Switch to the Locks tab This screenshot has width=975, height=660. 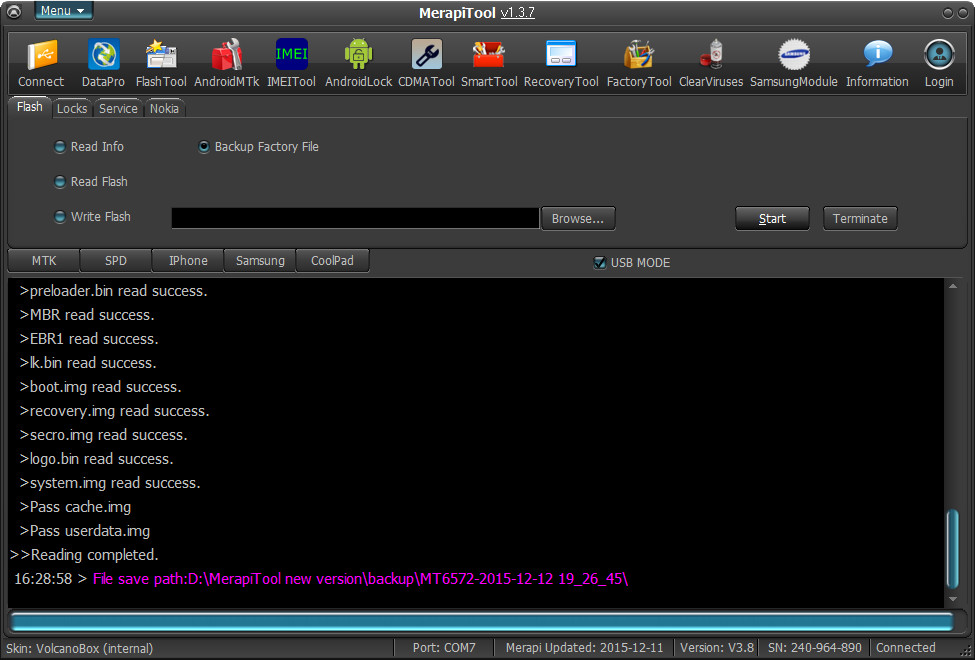[x=72, y=108]
